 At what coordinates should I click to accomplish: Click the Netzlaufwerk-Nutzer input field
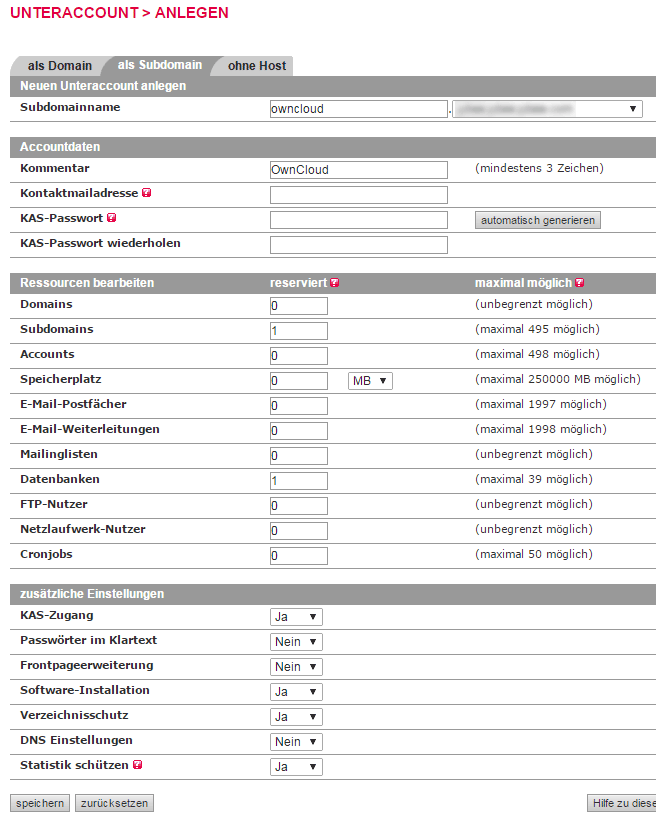299,531
